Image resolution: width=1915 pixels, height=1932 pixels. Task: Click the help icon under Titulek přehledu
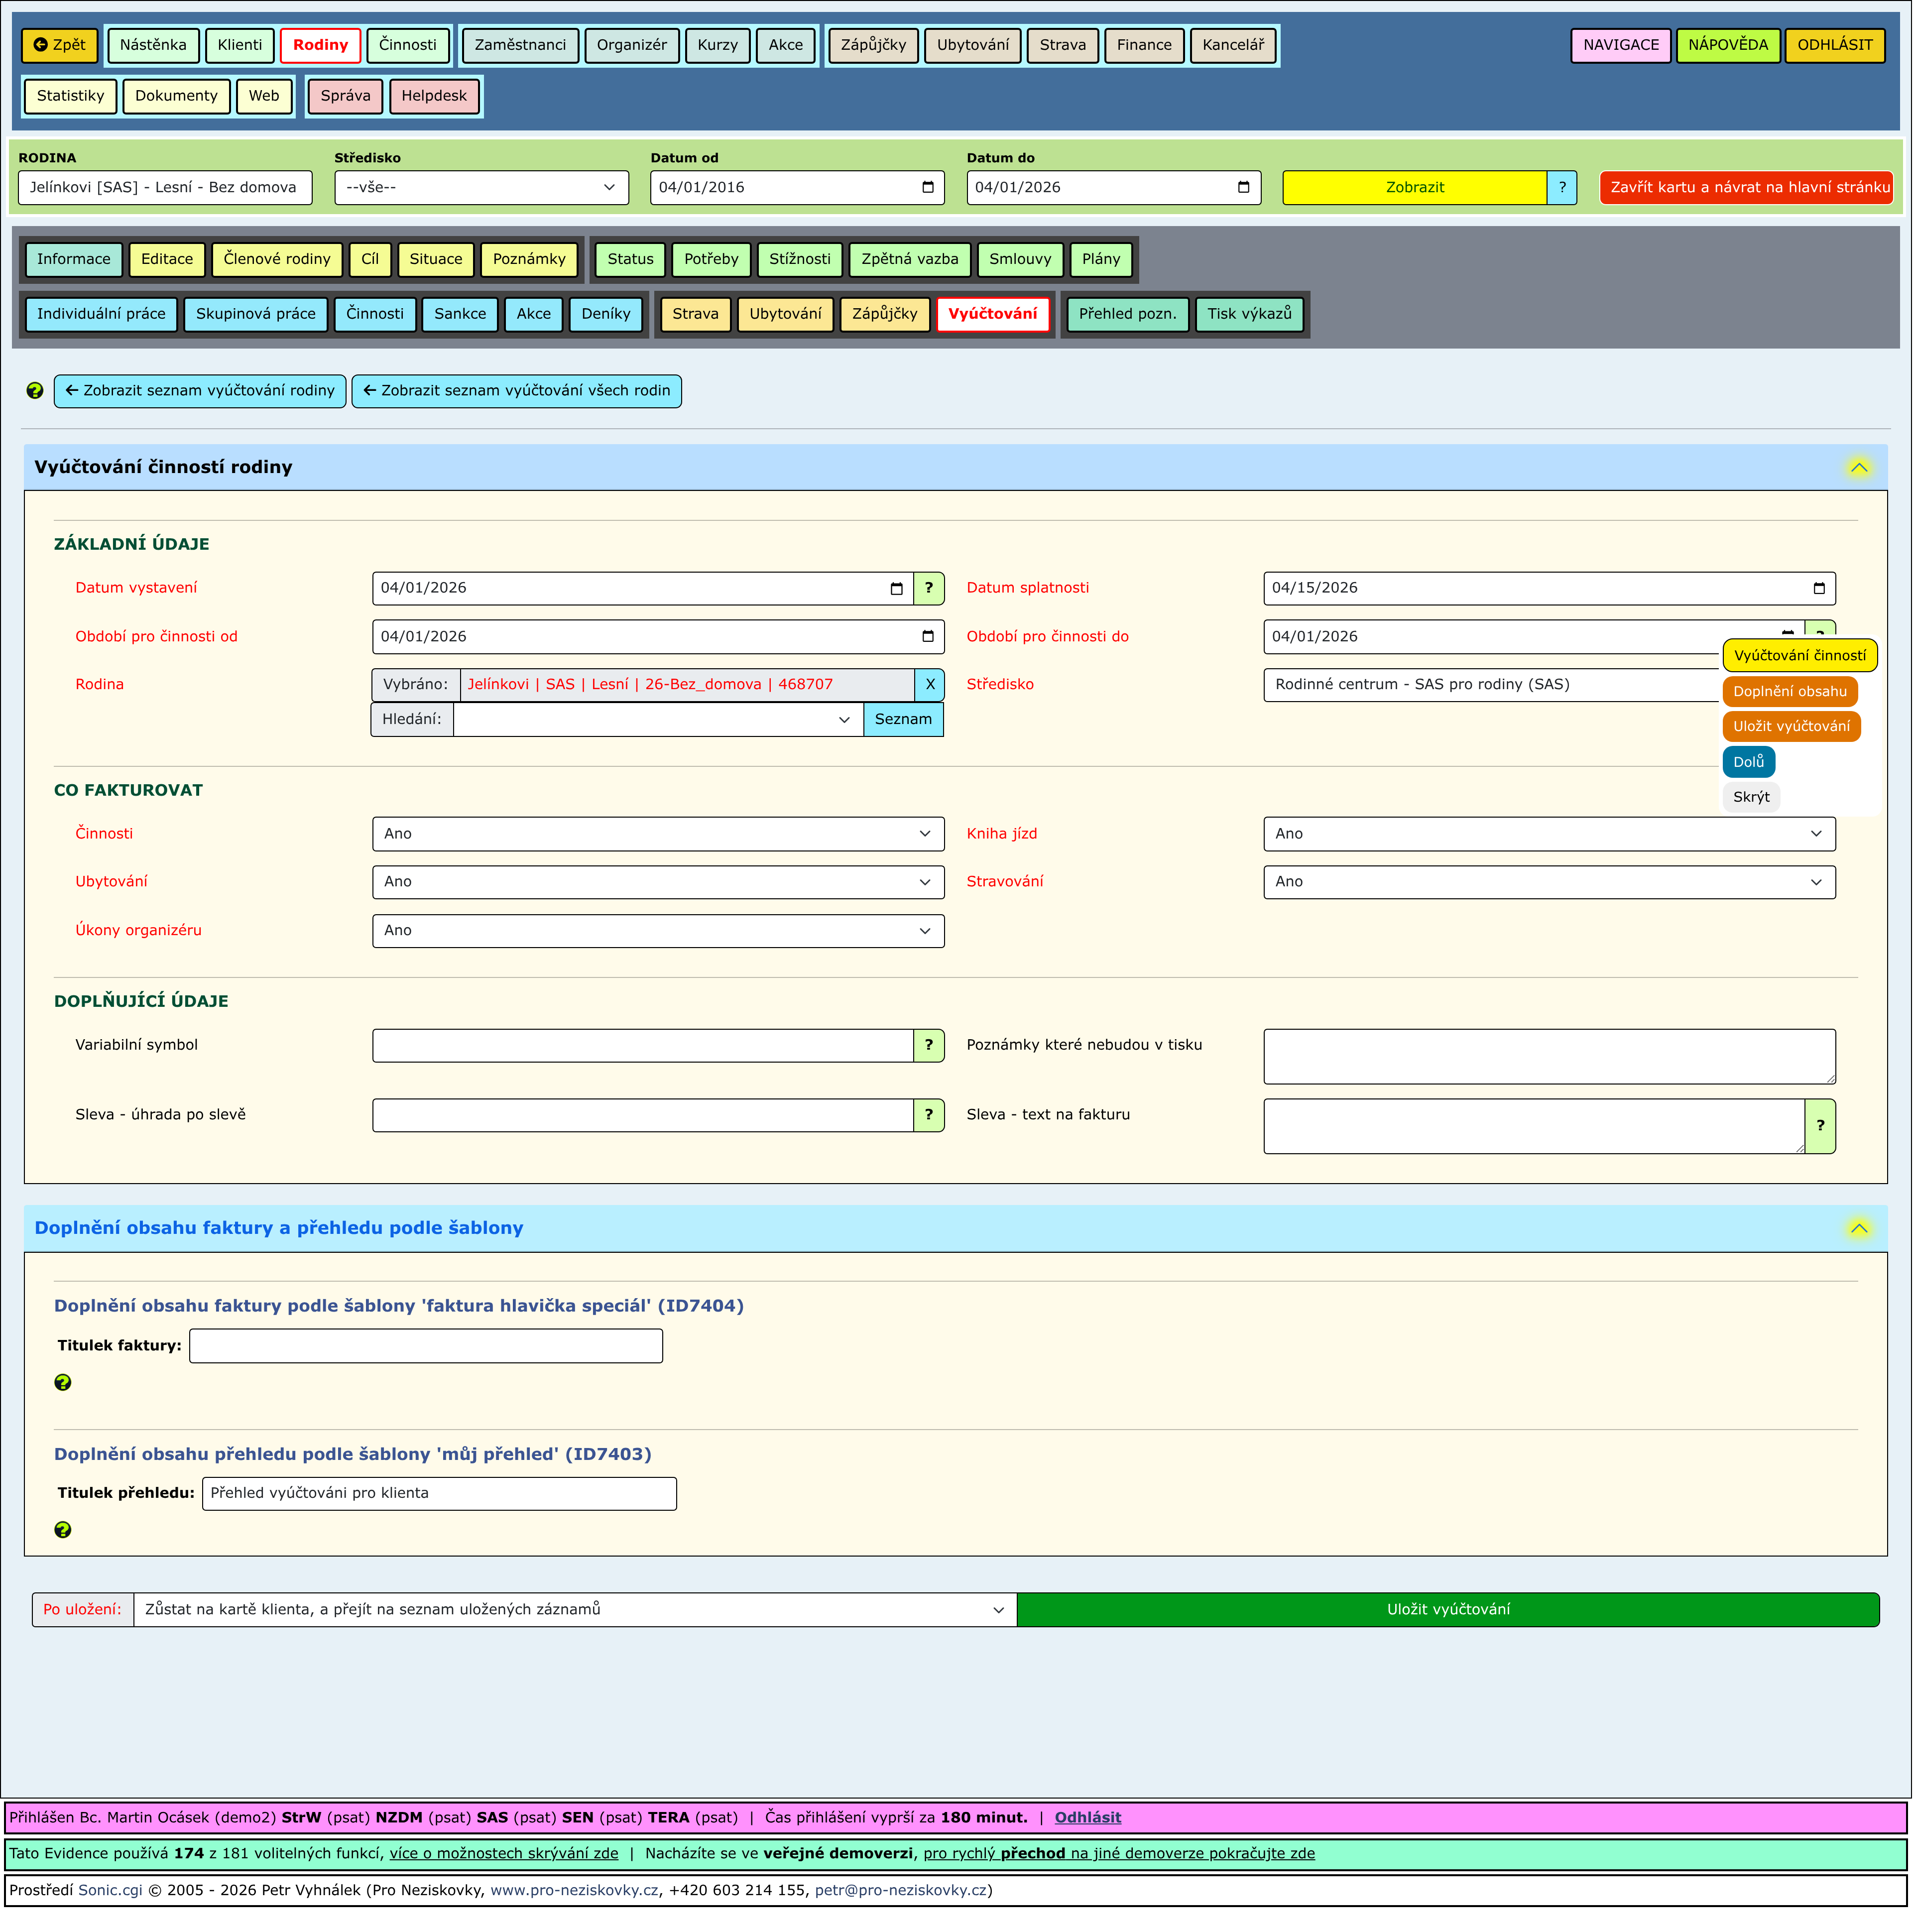point(63,1531)
